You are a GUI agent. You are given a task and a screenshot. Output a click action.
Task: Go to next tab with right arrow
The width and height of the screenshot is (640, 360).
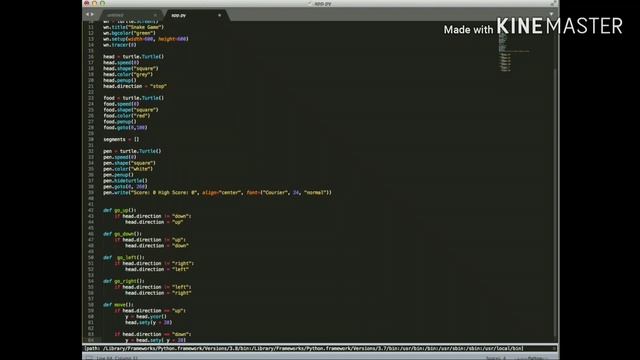coord(92,14)
